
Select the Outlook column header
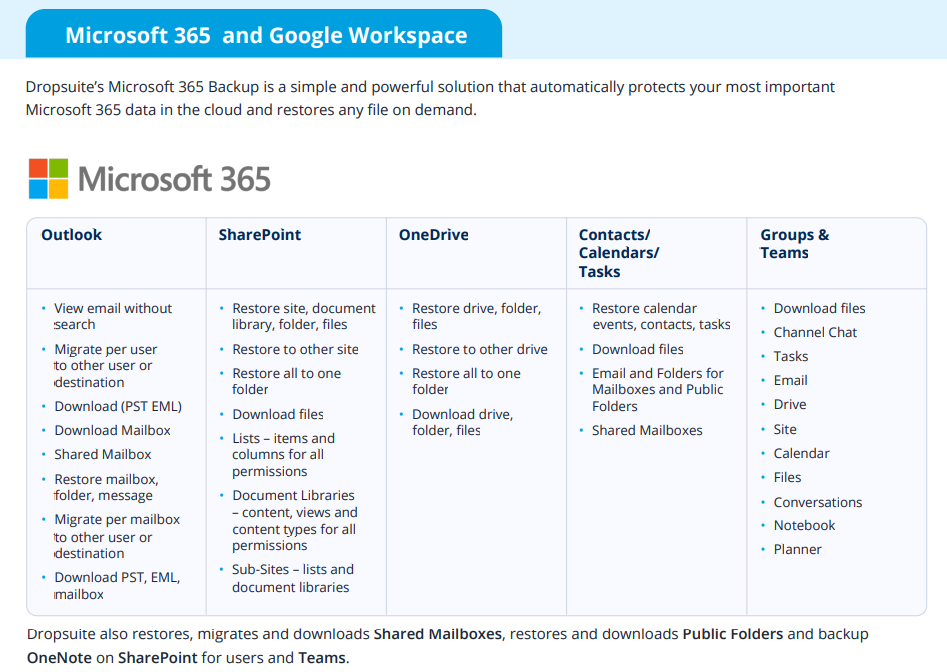pyautogui.click(x=71, y=235)
